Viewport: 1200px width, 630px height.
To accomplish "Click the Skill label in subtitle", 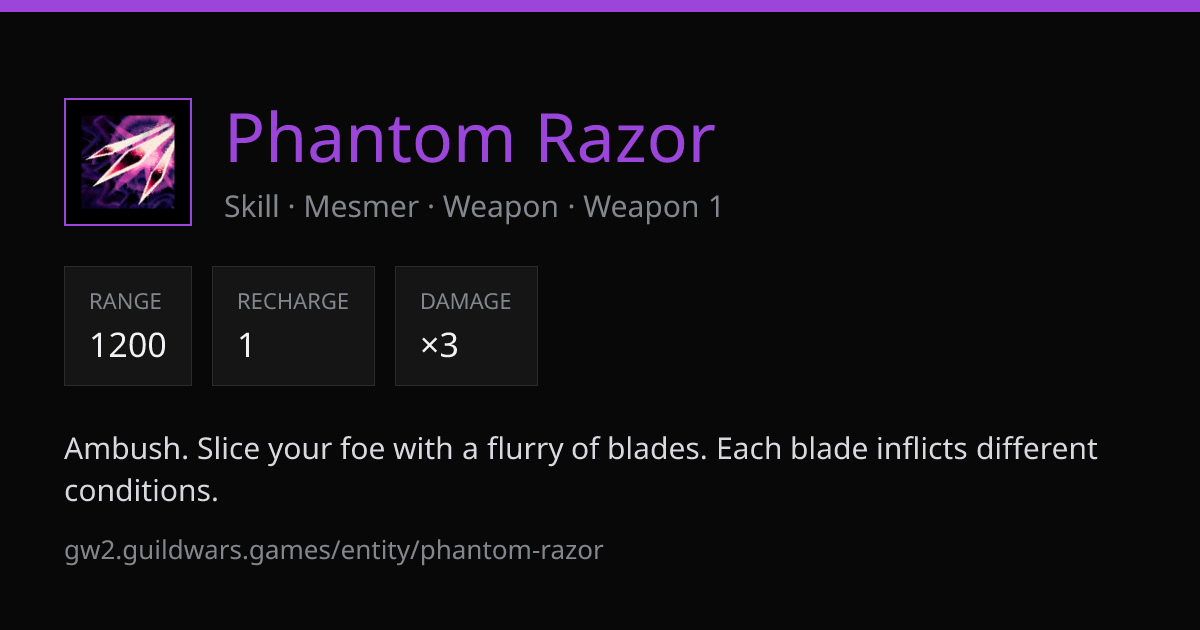I will coord(252,207).
